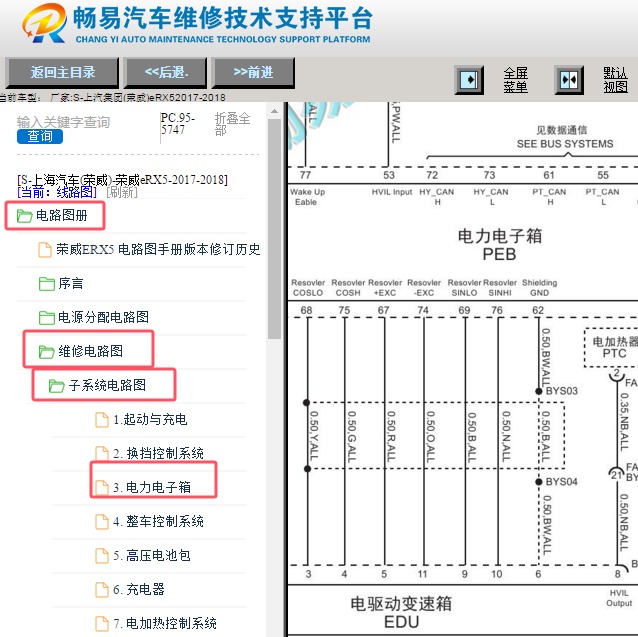The image size is (638, 637).
Task: Click the BYS04 splice label
Action: tap(562, 482)
